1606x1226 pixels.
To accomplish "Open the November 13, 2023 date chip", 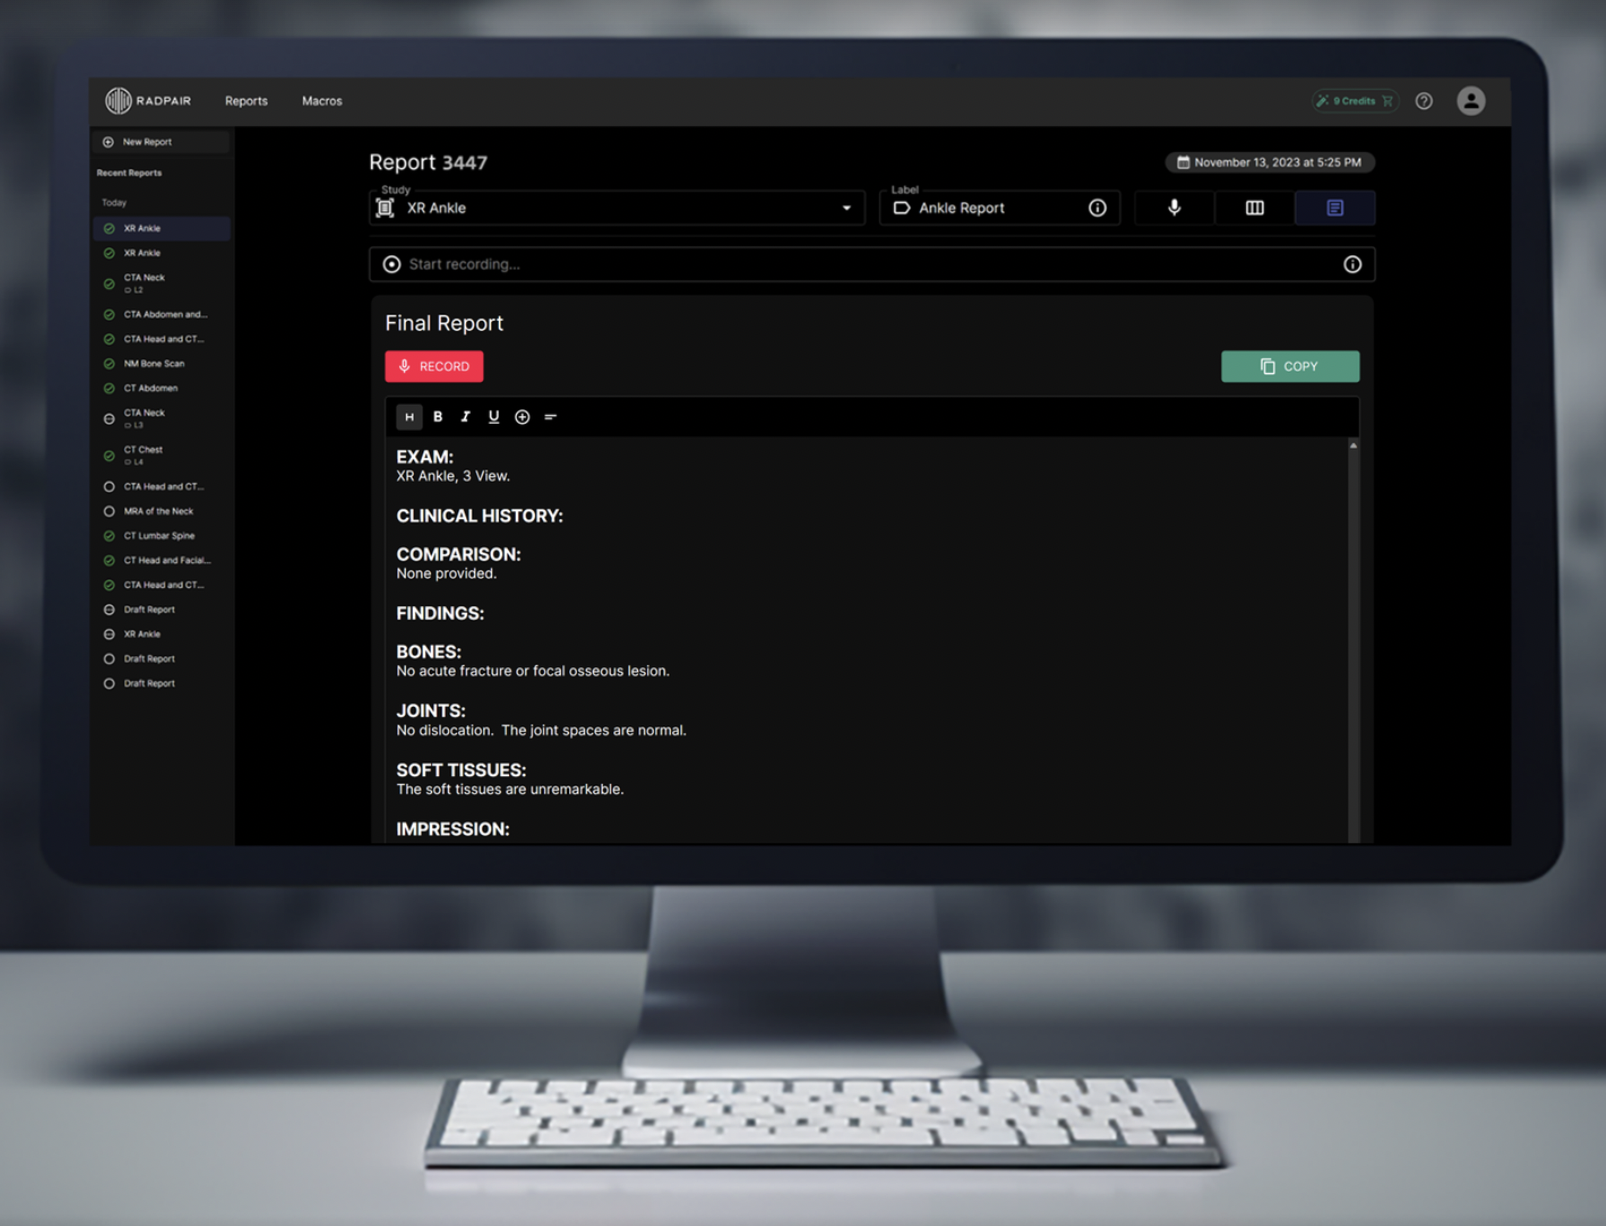I will click(x=1269, y=162).
